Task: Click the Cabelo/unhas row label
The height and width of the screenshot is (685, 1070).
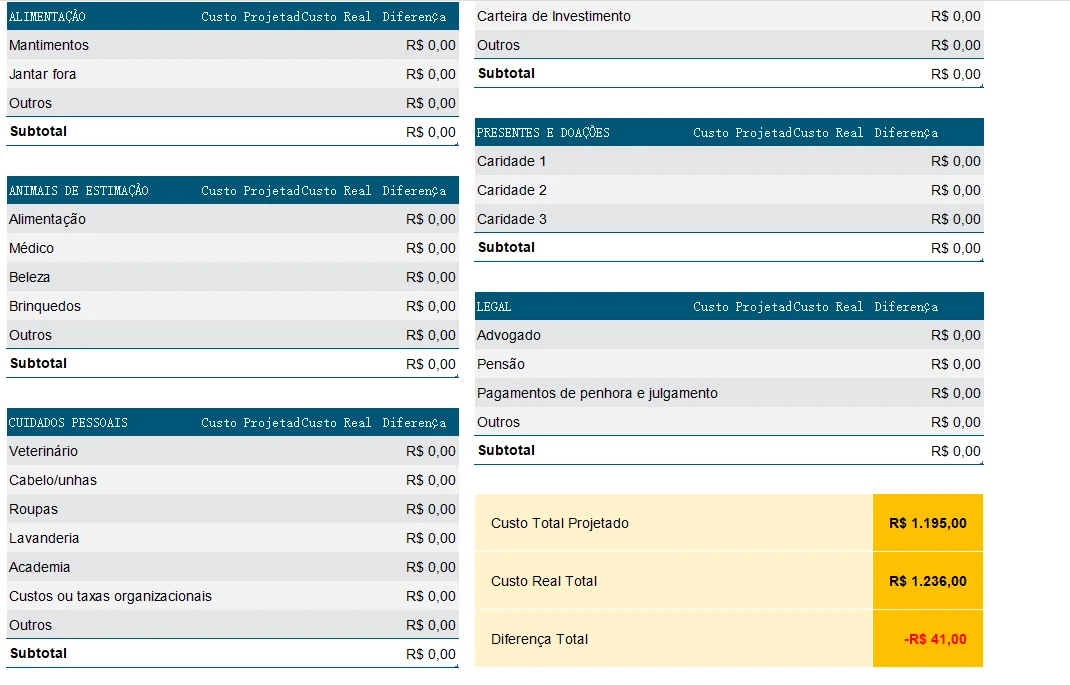Action: pos(53,480)
